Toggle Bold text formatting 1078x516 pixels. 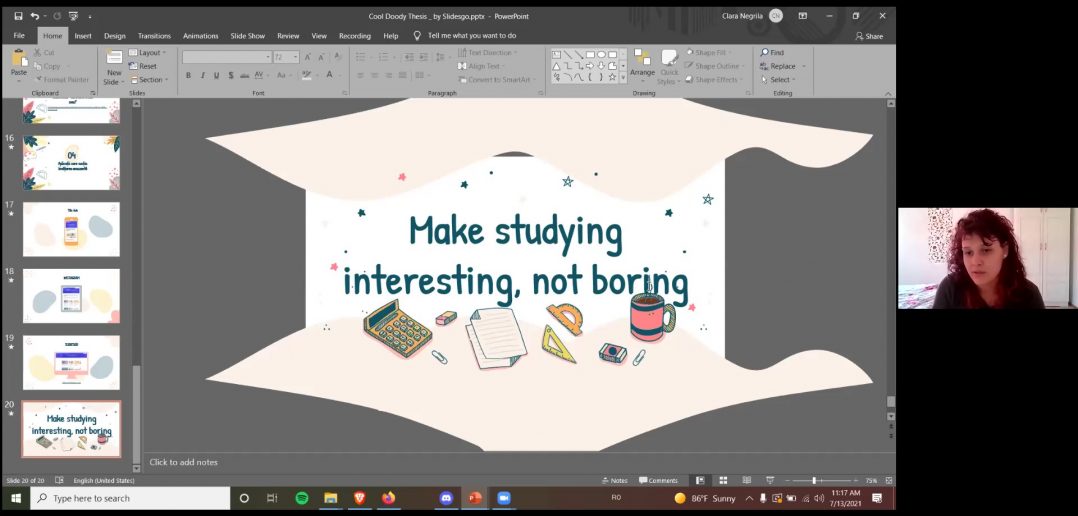[188, 75]
